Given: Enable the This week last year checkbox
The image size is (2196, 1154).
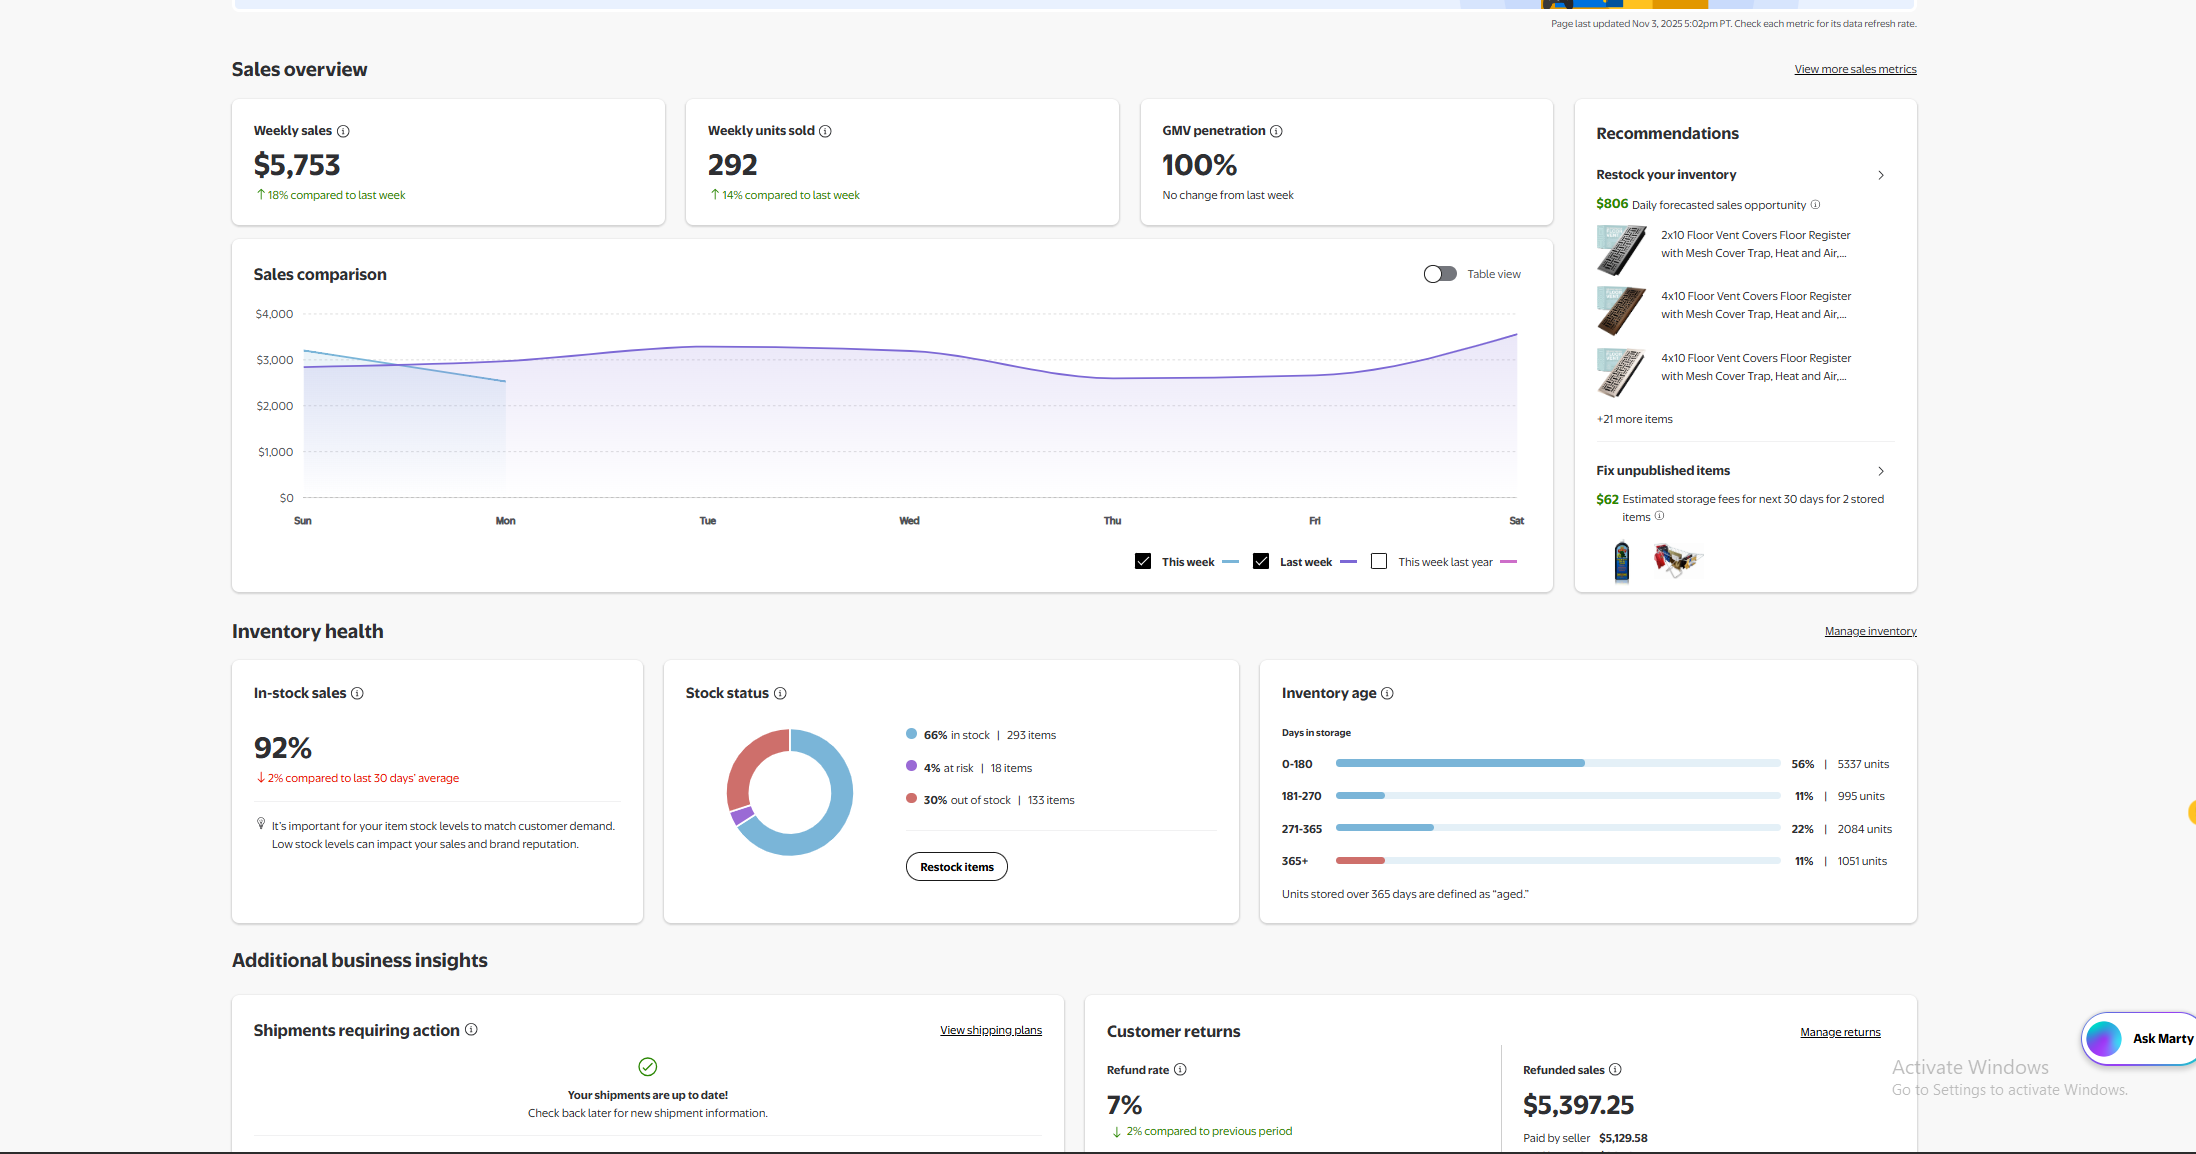Looking at the screenshot, I should coord(1379,561).
